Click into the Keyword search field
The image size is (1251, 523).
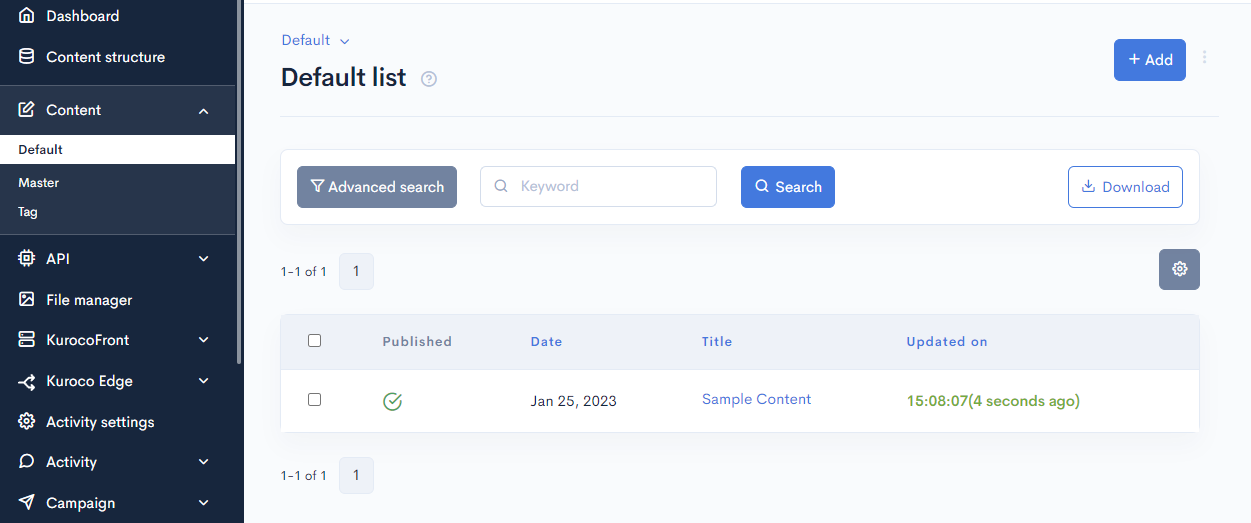[598, 186]
